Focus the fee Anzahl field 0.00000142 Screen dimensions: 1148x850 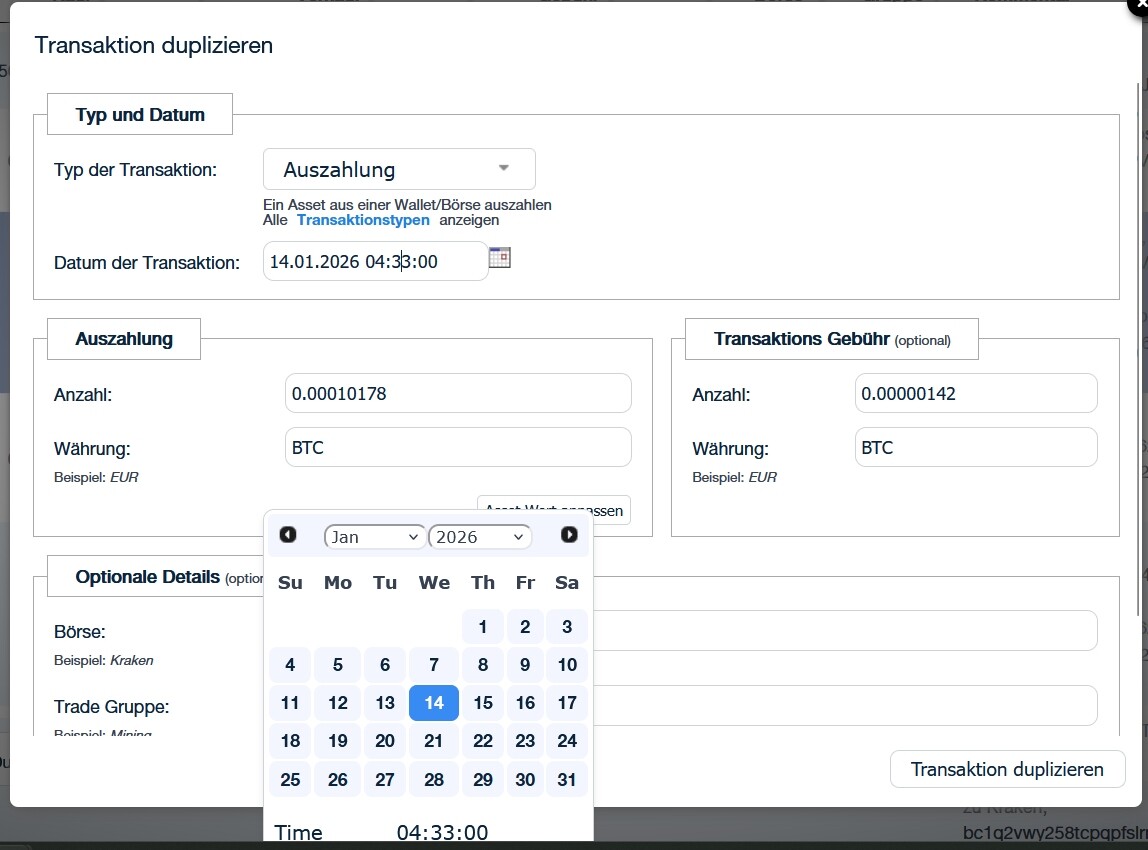[x=976, y=393]
